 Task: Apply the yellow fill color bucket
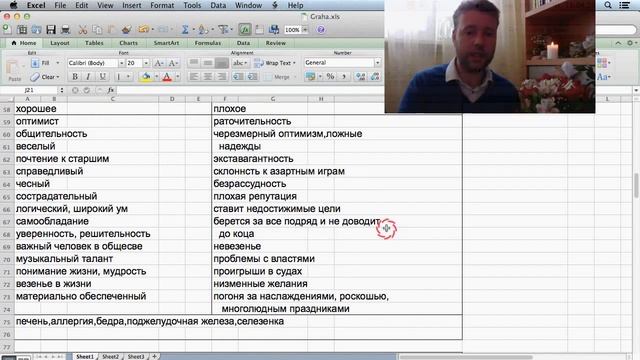(x=146, y=76)
